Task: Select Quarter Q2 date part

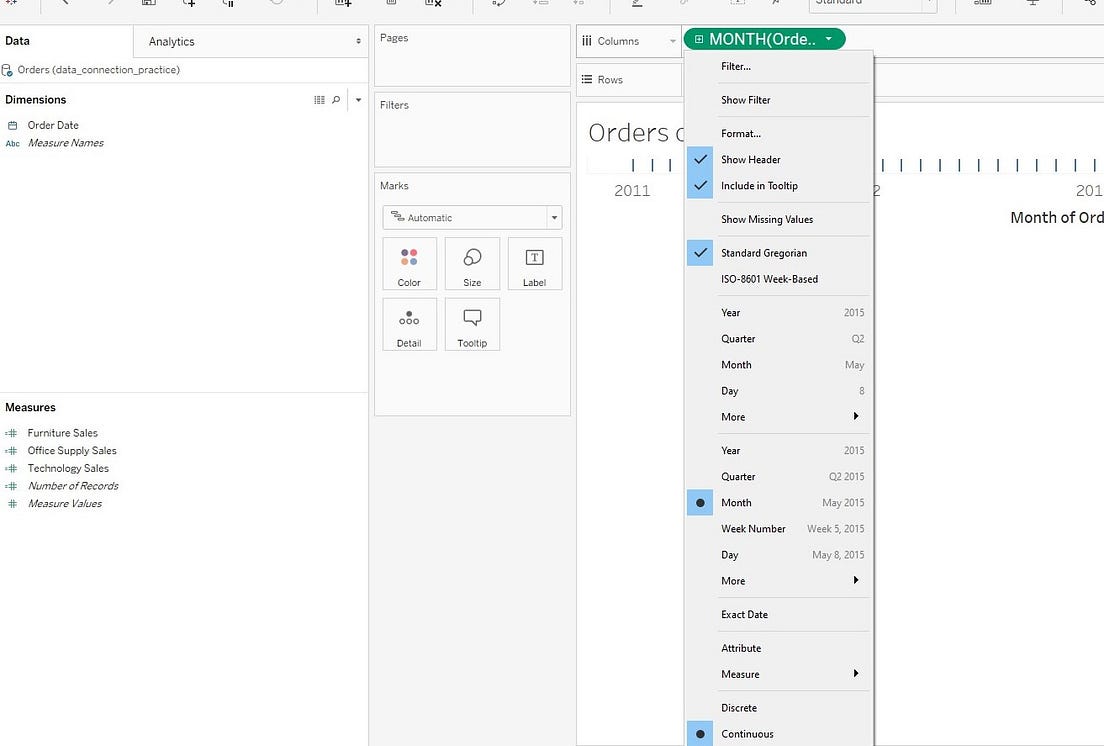Action: point(779,339)
